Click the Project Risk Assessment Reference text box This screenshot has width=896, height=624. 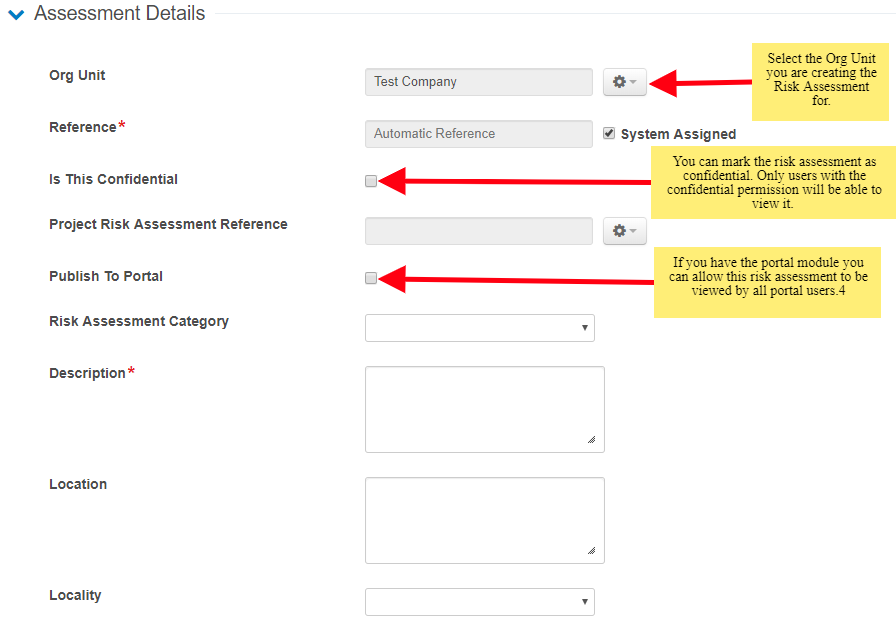pos(478,231)
